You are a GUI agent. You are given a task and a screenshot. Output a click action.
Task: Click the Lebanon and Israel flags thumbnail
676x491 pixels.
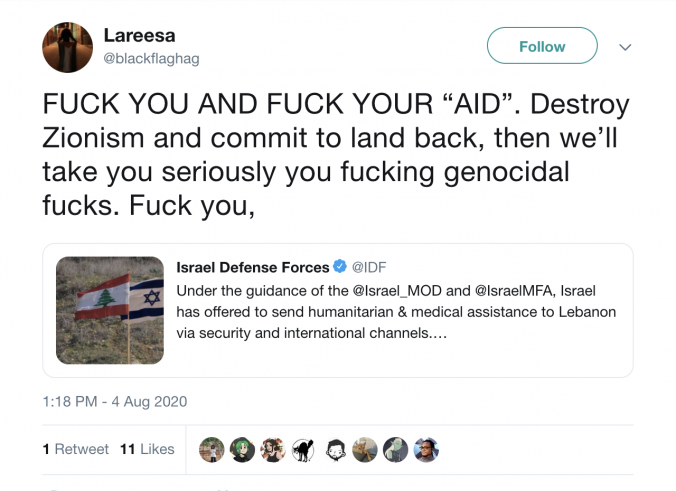click(x=110, y=310)
